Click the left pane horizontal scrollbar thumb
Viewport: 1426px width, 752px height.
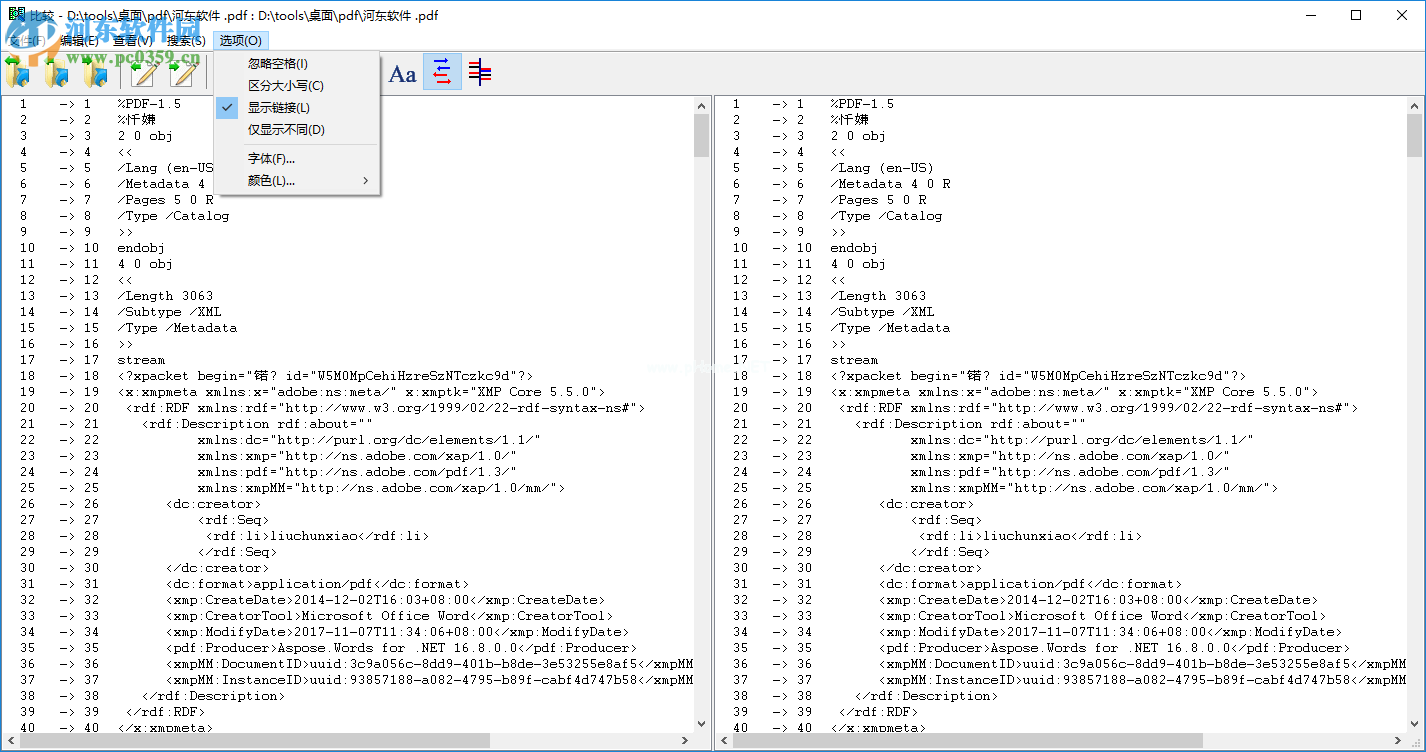tap(255, 741)
